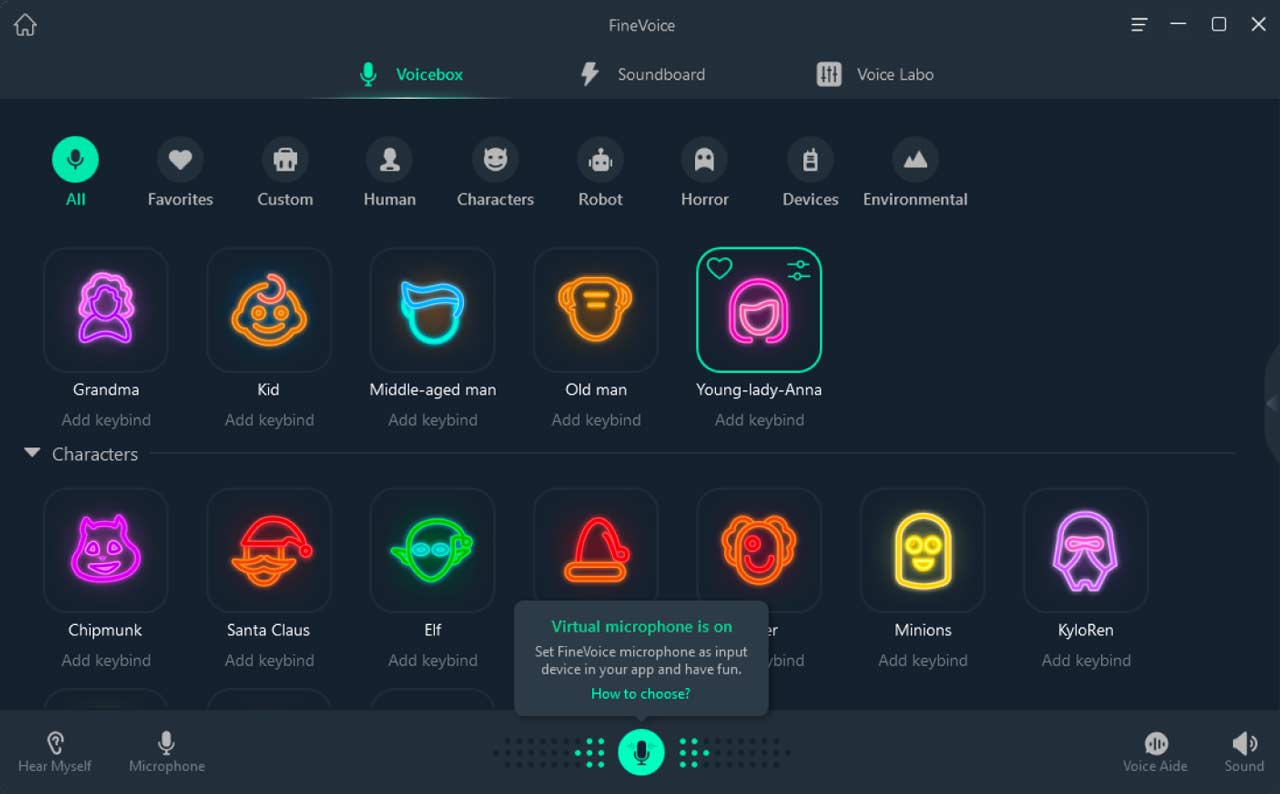
Task: Add keybind for Chipmunk
Action: [x=106, y=660]
